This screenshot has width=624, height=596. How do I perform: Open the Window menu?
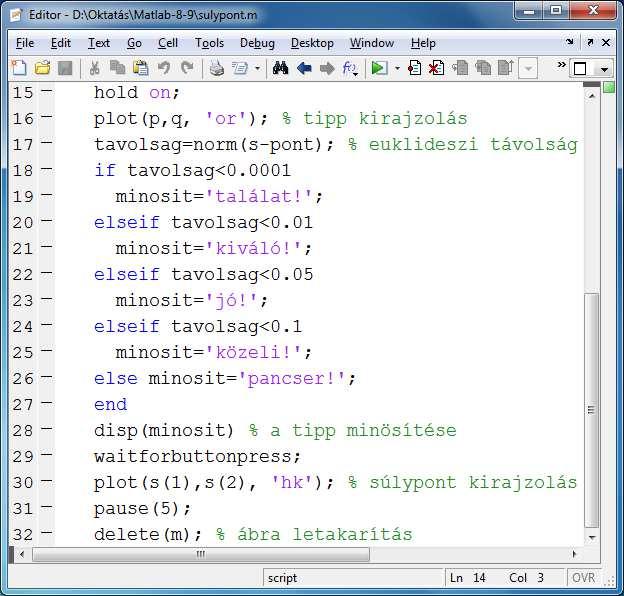tap(372, 43)
